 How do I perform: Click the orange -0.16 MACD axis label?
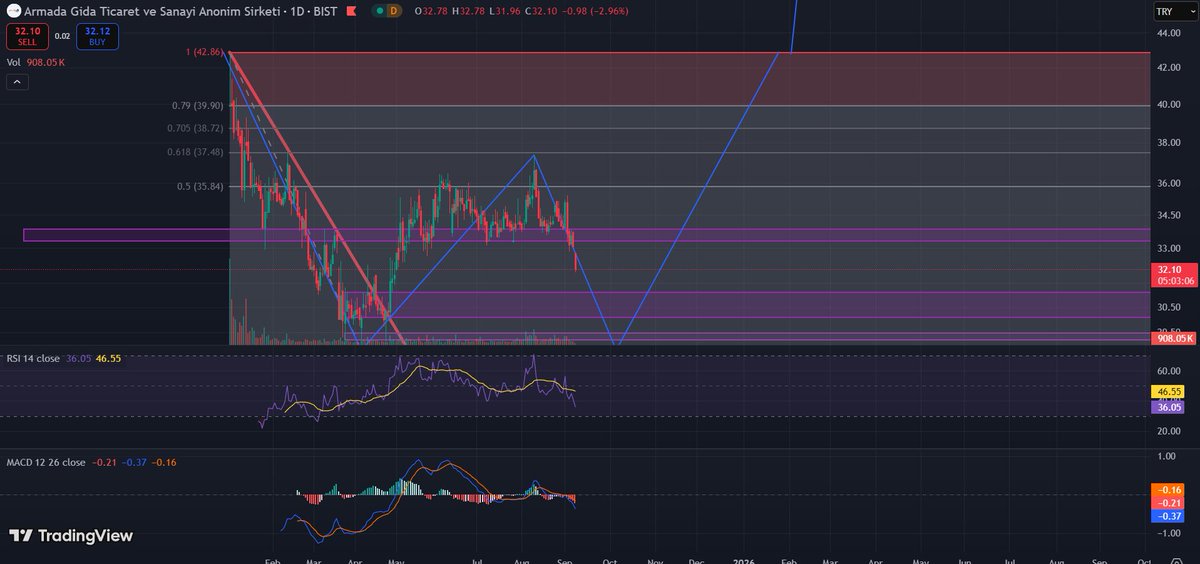coord(1170,490)
